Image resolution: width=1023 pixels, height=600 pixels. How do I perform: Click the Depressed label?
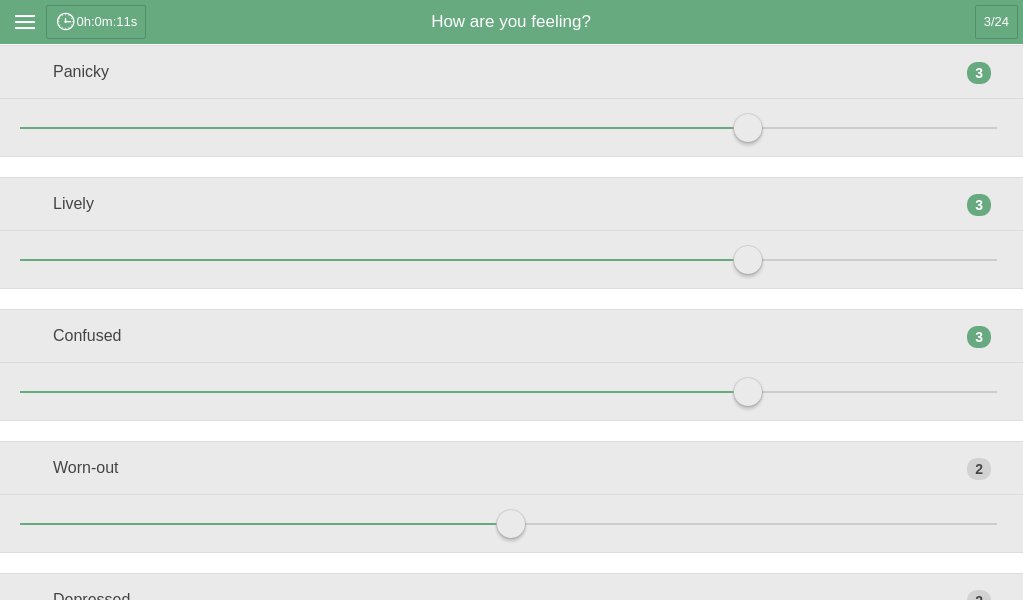point(91,596)
